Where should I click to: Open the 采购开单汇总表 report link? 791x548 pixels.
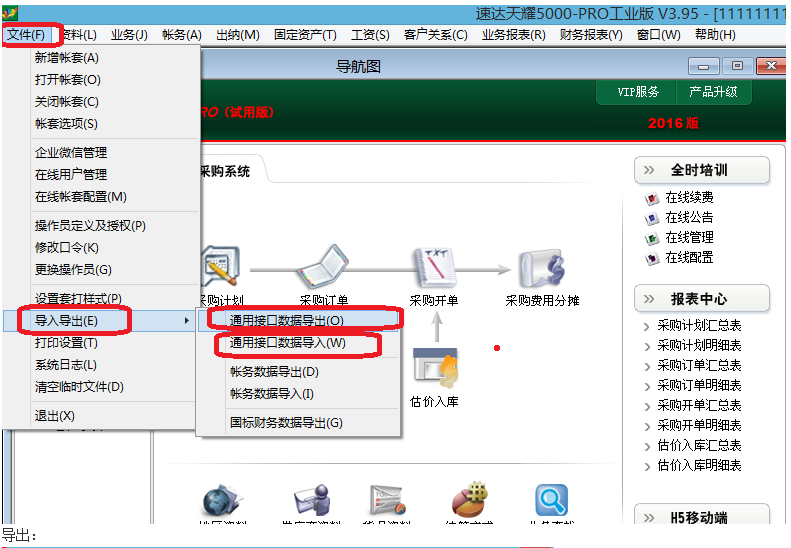699,405
